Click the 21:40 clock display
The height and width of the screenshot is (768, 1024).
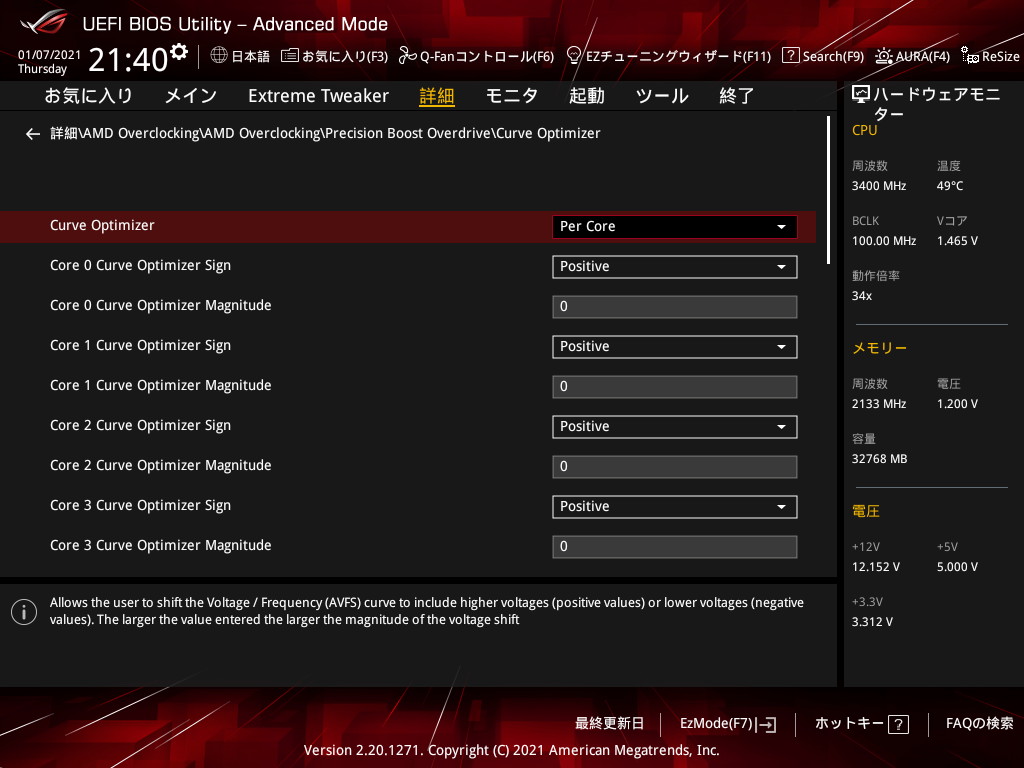(128, 59)
